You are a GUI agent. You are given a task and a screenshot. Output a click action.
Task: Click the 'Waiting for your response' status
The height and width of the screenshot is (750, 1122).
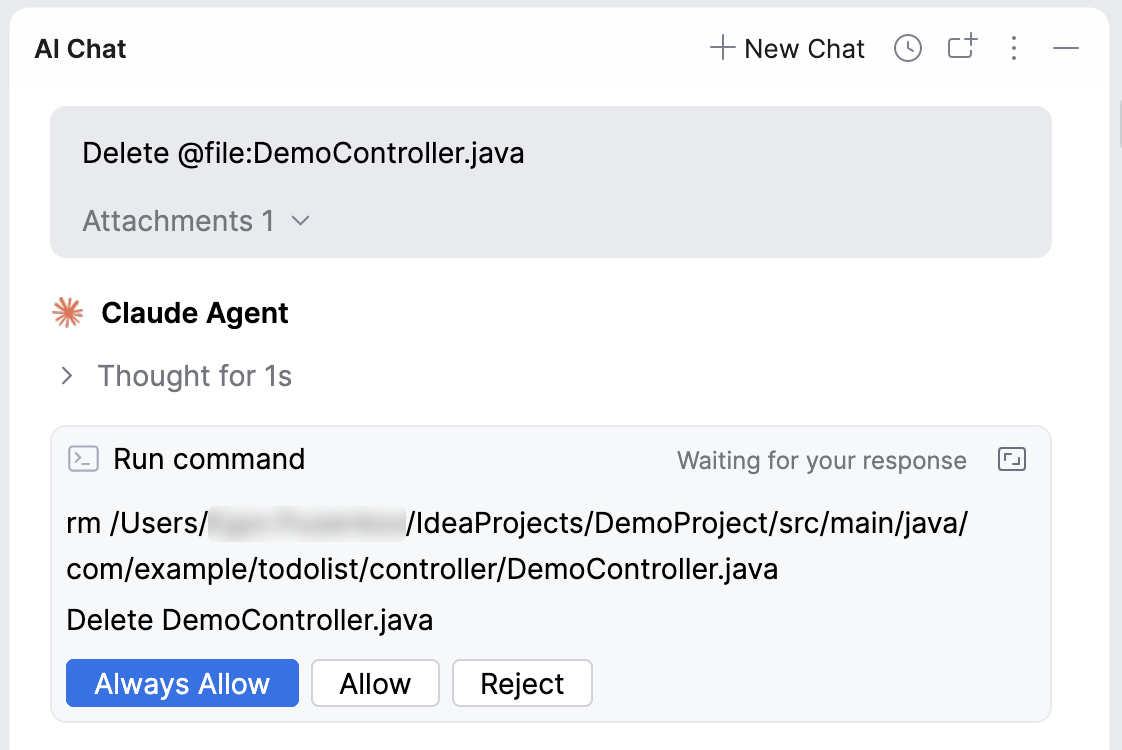click(821, 461)
